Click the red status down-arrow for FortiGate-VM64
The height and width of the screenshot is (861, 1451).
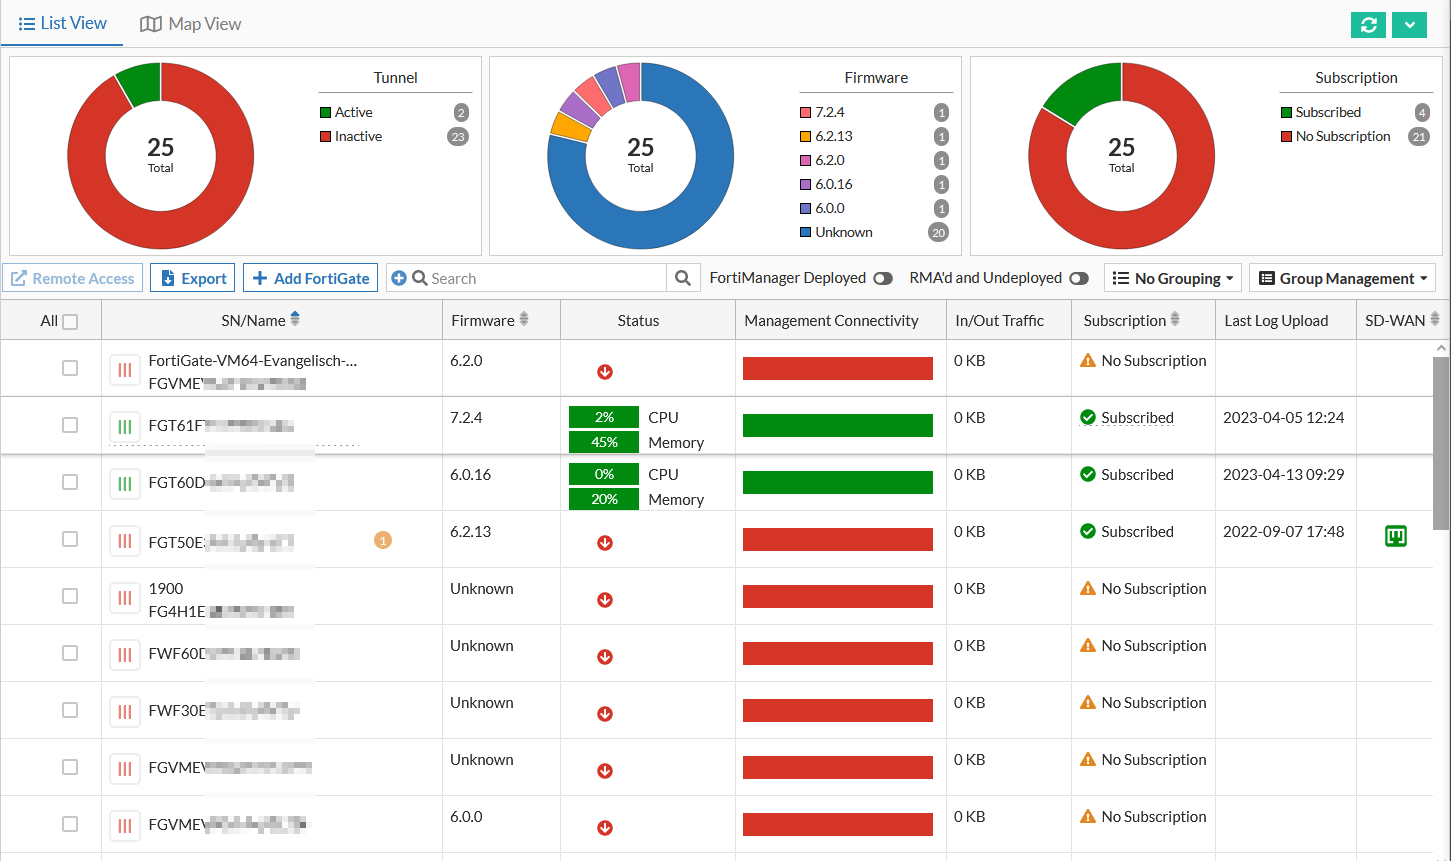click(x=604, y=371)
